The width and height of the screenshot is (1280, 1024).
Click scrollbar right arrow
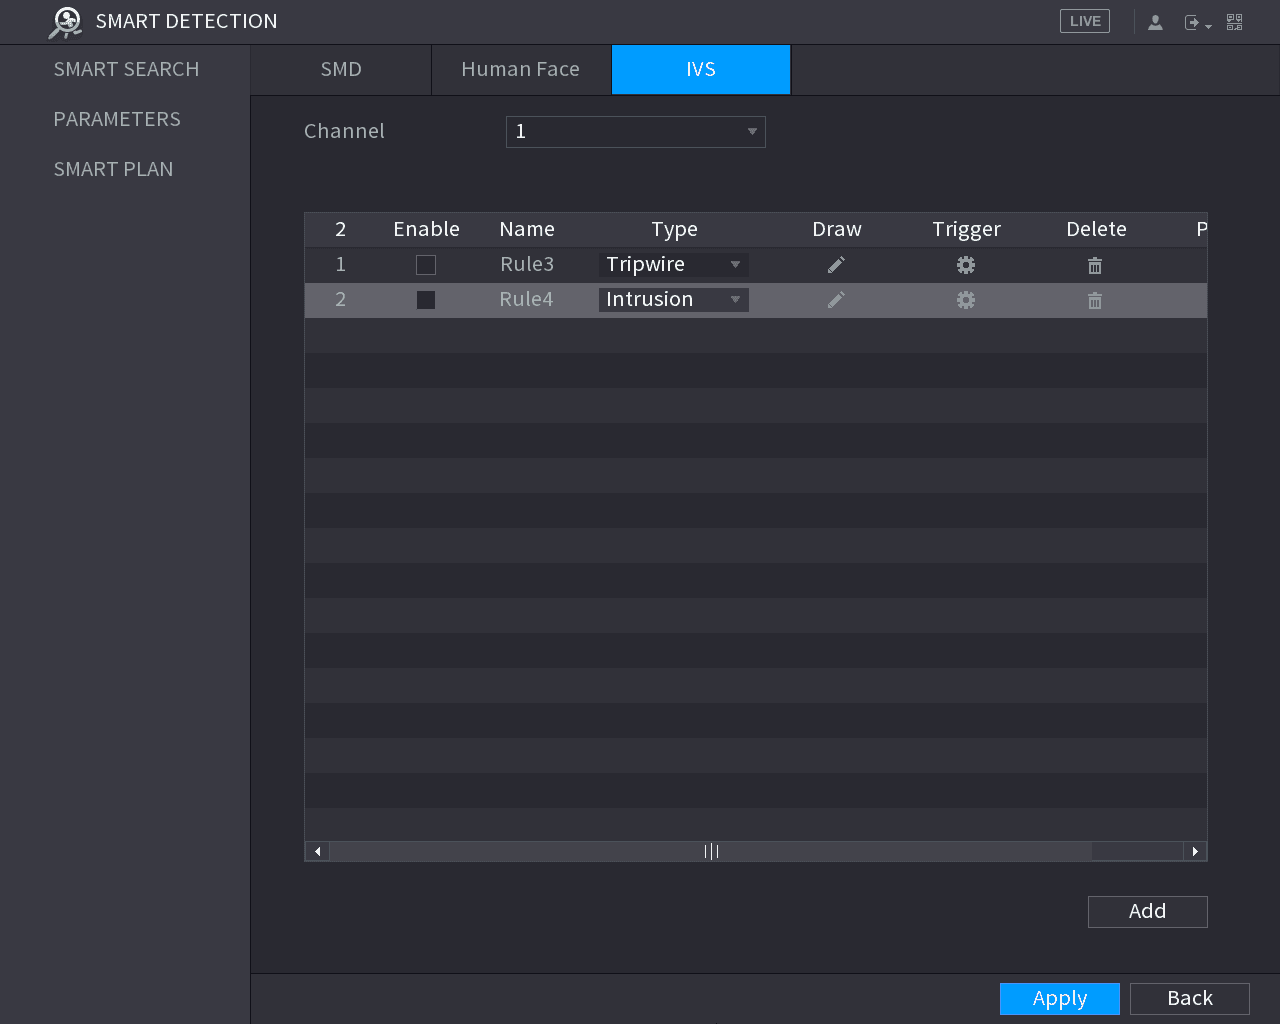pos(1195,851)
